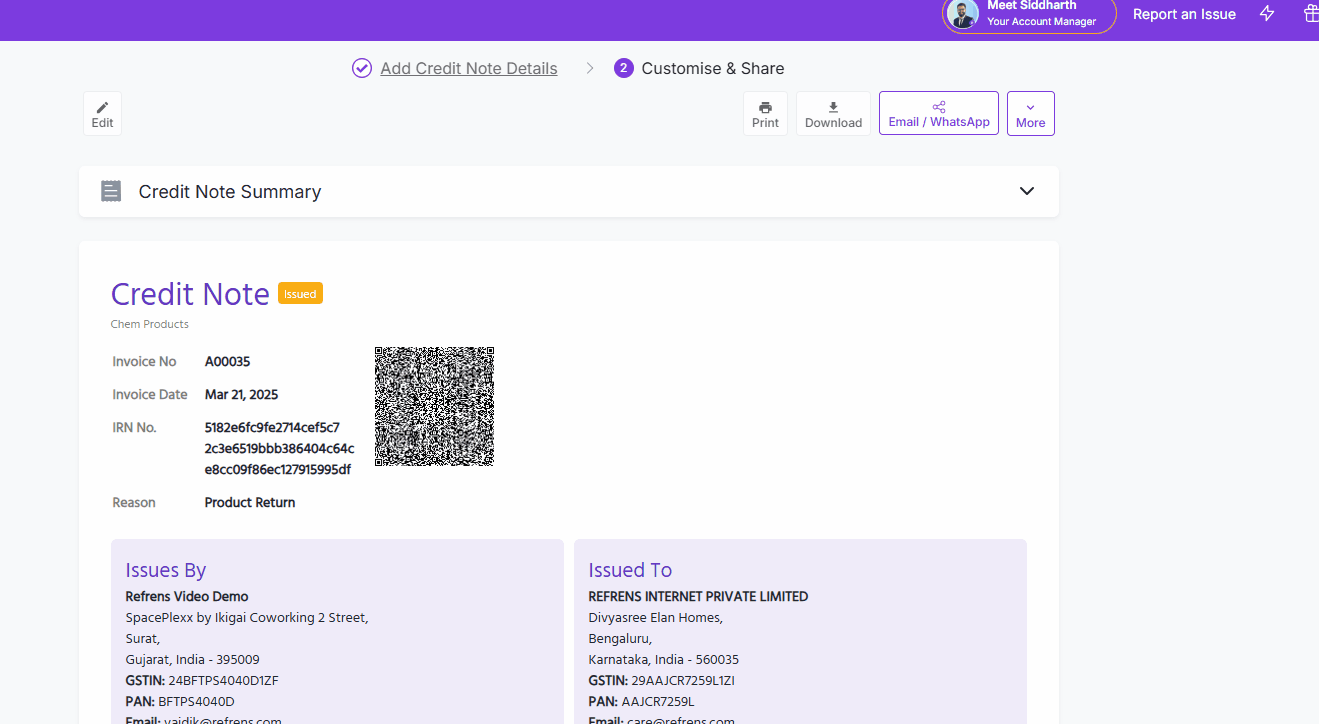Click the Edit pencil button

click(102, 114)
